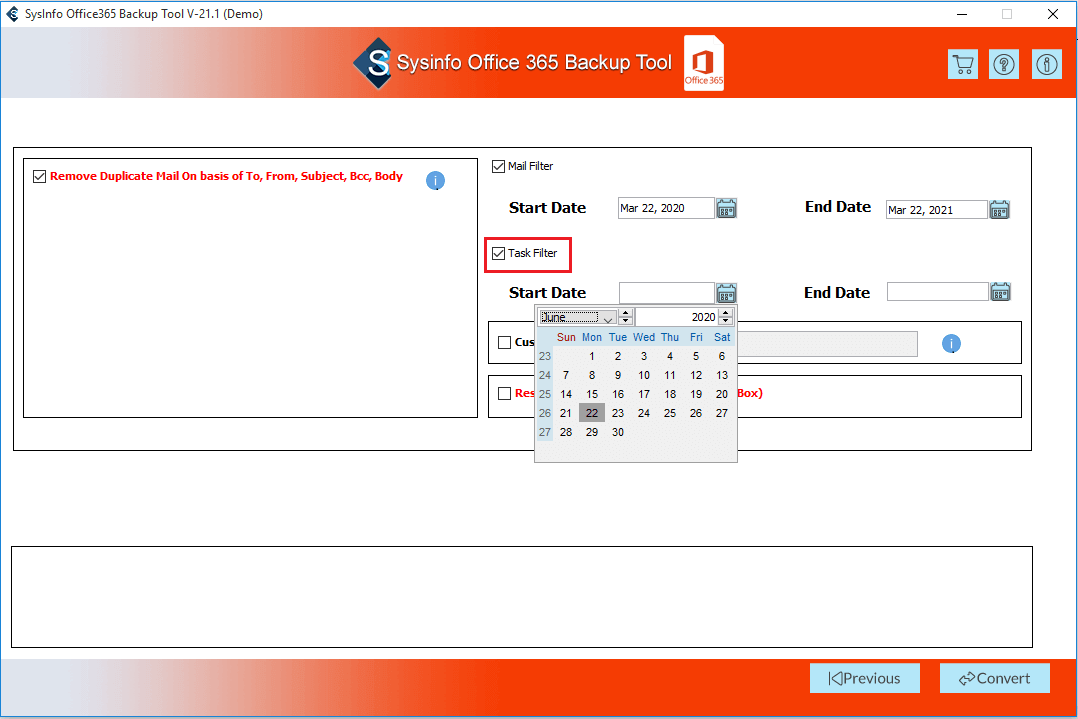The image size is (1078, 719).
Task: Step month down with spinner arrow
Action: 625,321
